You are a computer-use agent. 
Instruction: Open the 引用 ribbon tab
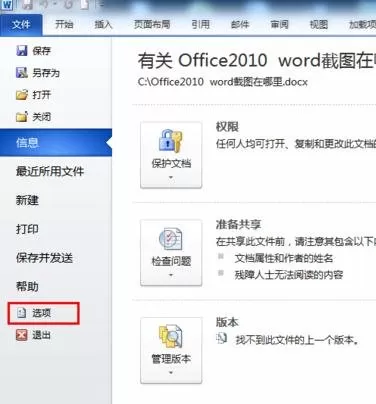tap(200, 24)
